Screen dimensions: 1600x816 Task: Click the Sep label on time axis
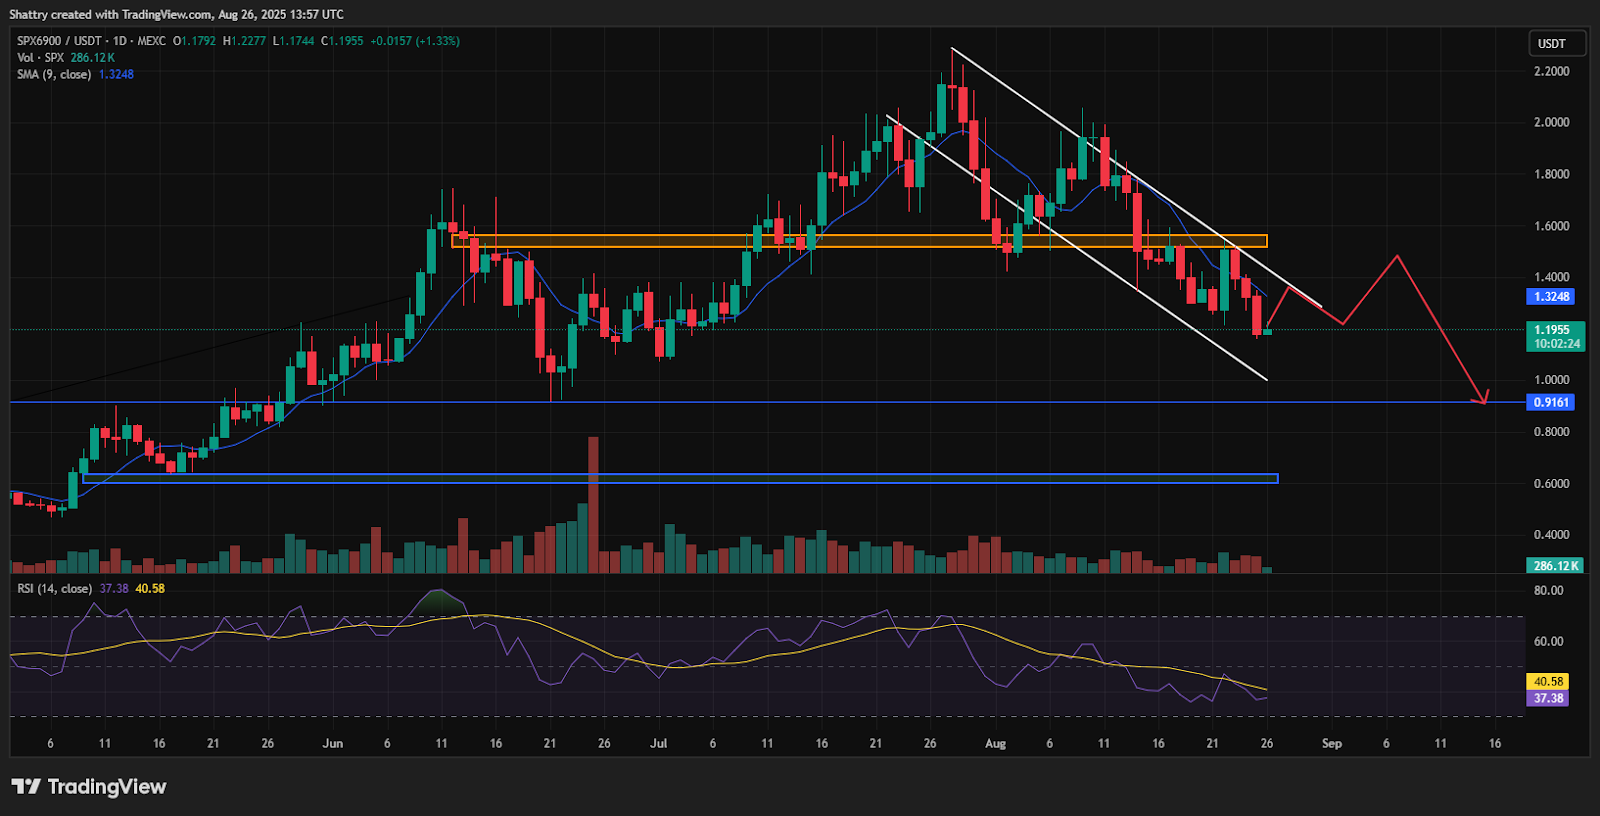pyautogui.click(x=1332, y=744)
